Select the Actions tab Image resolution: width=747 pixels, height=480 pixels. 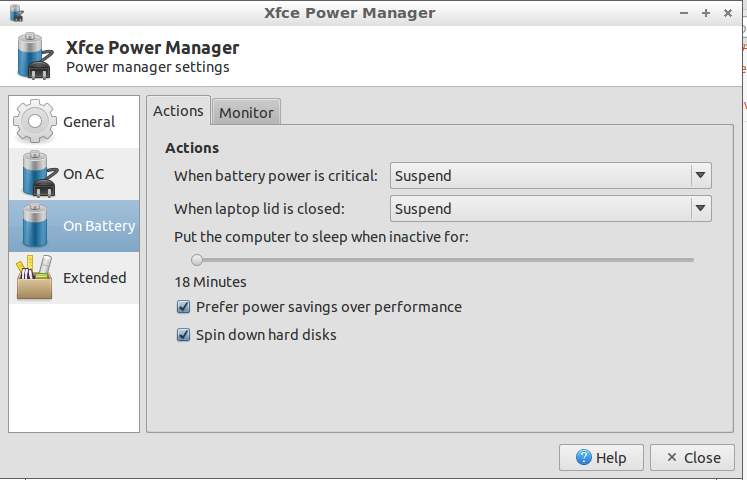[x=178, y=110]
